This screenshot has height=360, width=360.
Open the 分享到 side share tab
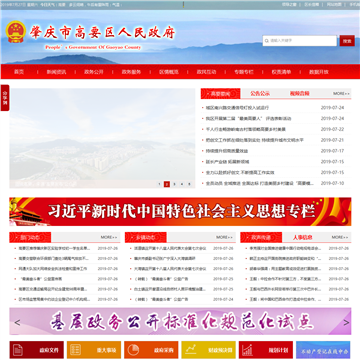tap(5, 98)
